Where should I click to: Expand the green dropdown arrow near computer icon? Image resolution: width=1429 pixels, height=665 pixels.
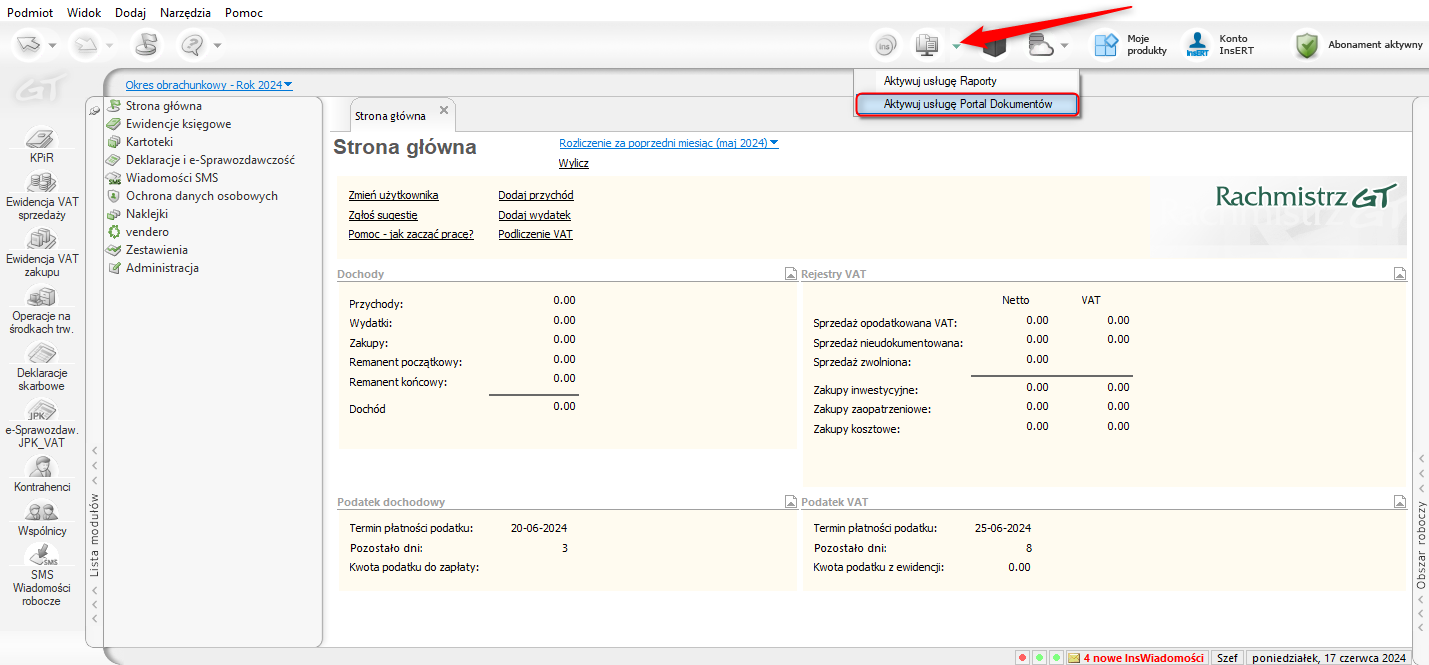coord(957,46)
